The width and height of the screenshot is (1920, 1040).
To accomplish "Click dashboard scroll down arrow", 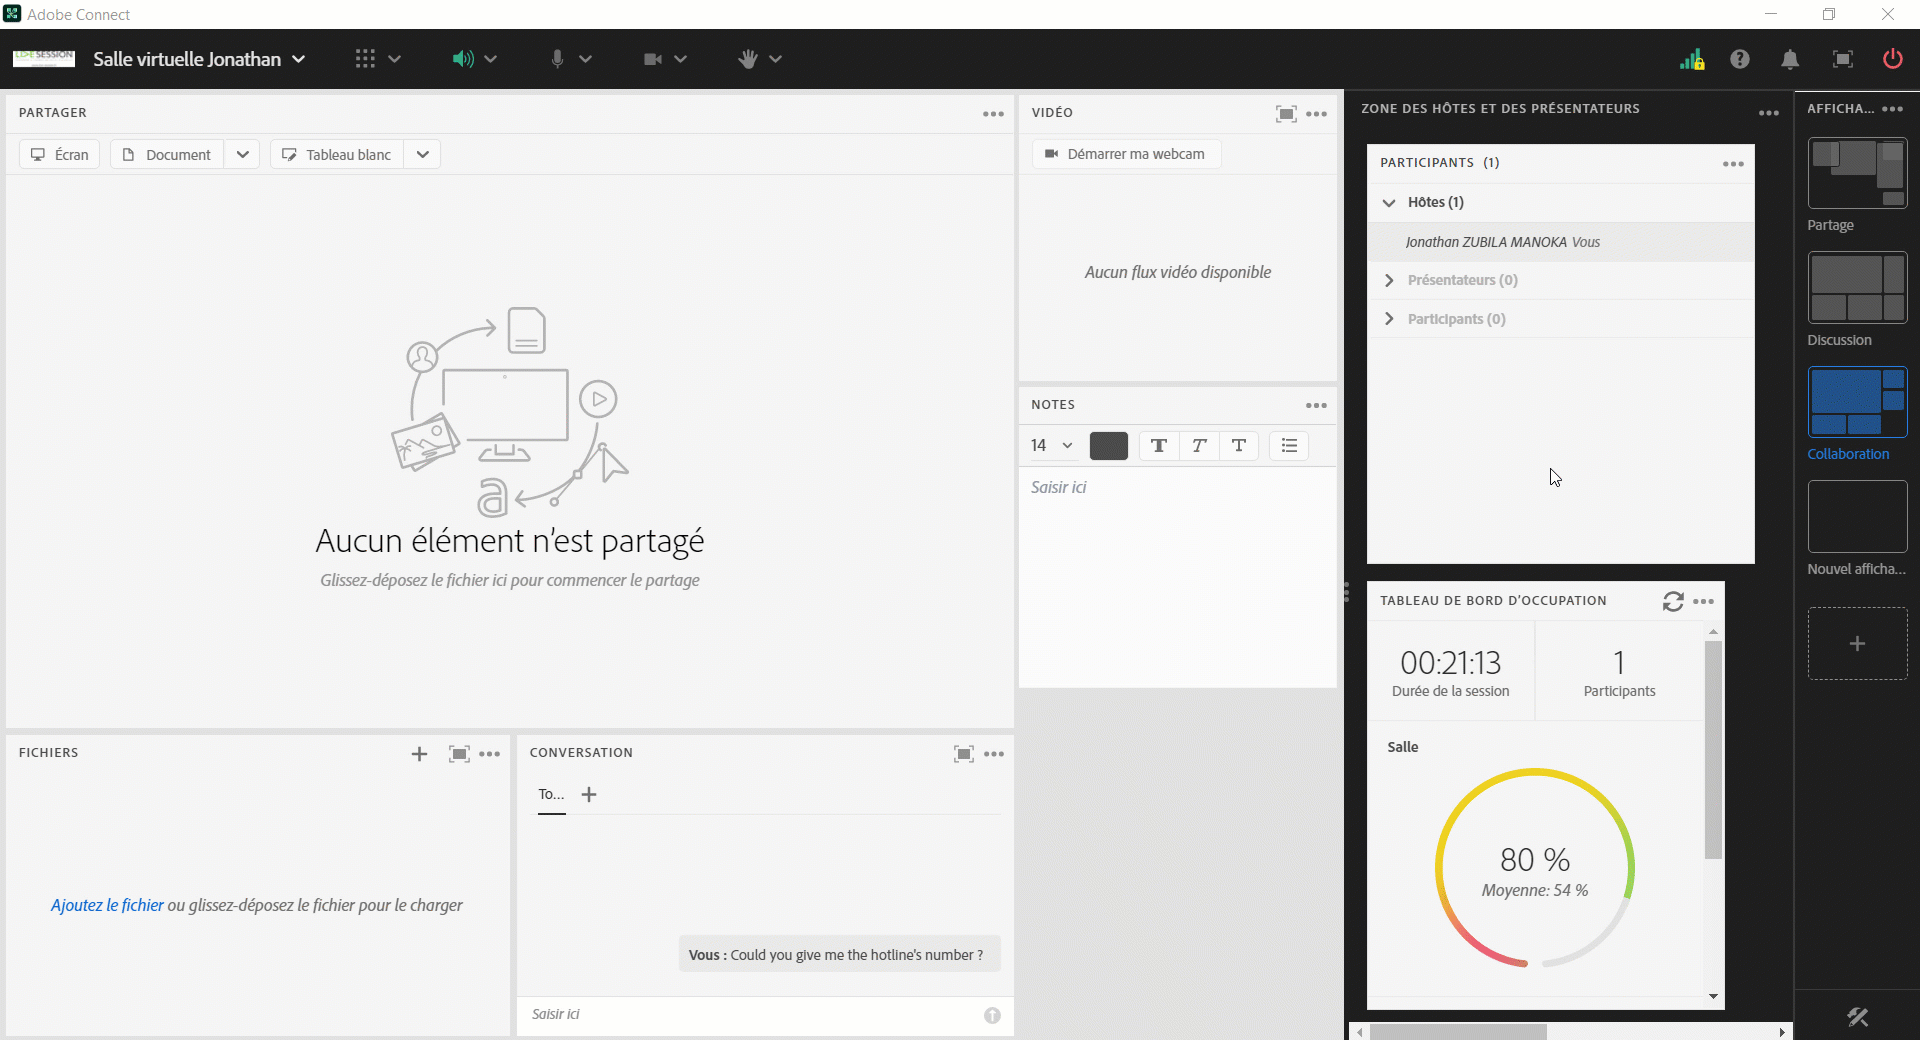I will click(x=1713, y=997).
